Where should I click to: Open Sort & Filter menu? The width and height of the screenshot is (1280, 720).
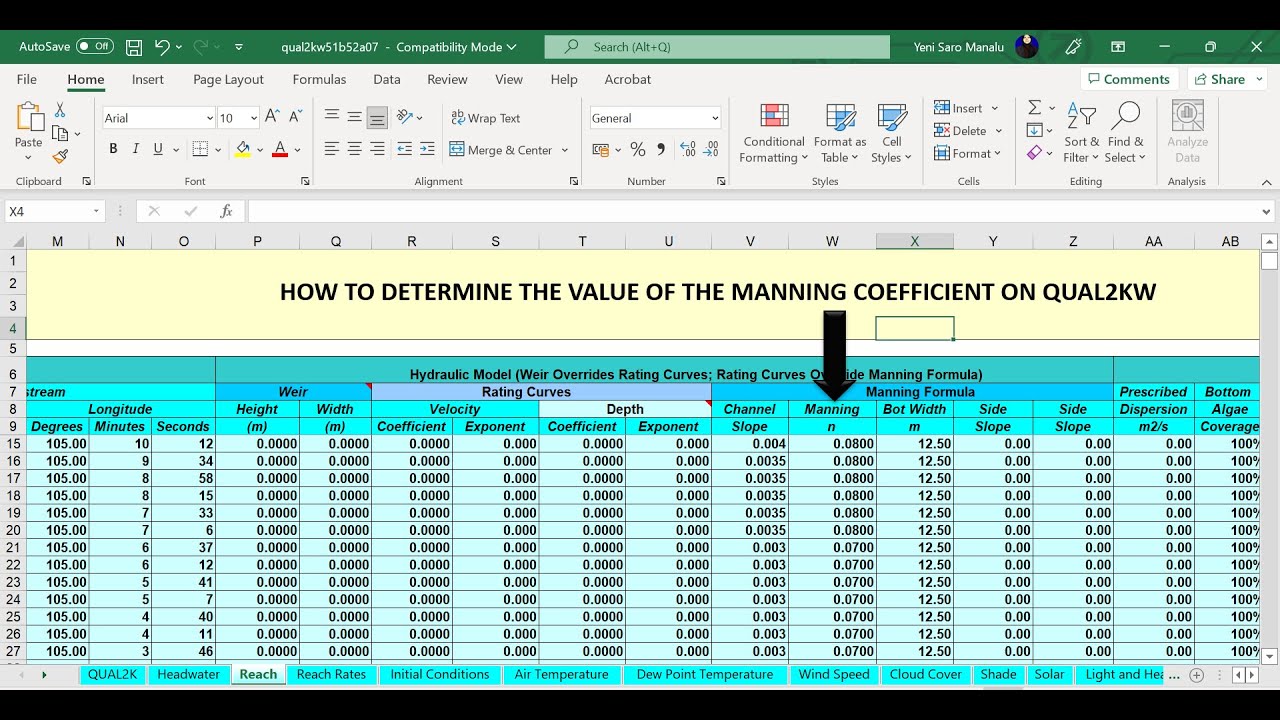(1081, 132)
